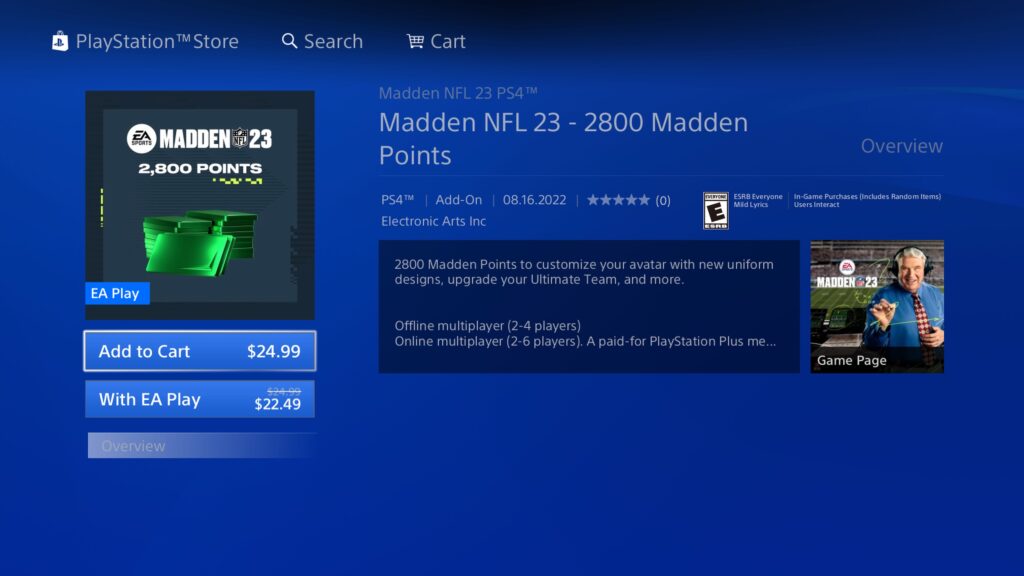Click the ESRB Everyone rating badge
Screen dimensions: 1024x576
716,210
